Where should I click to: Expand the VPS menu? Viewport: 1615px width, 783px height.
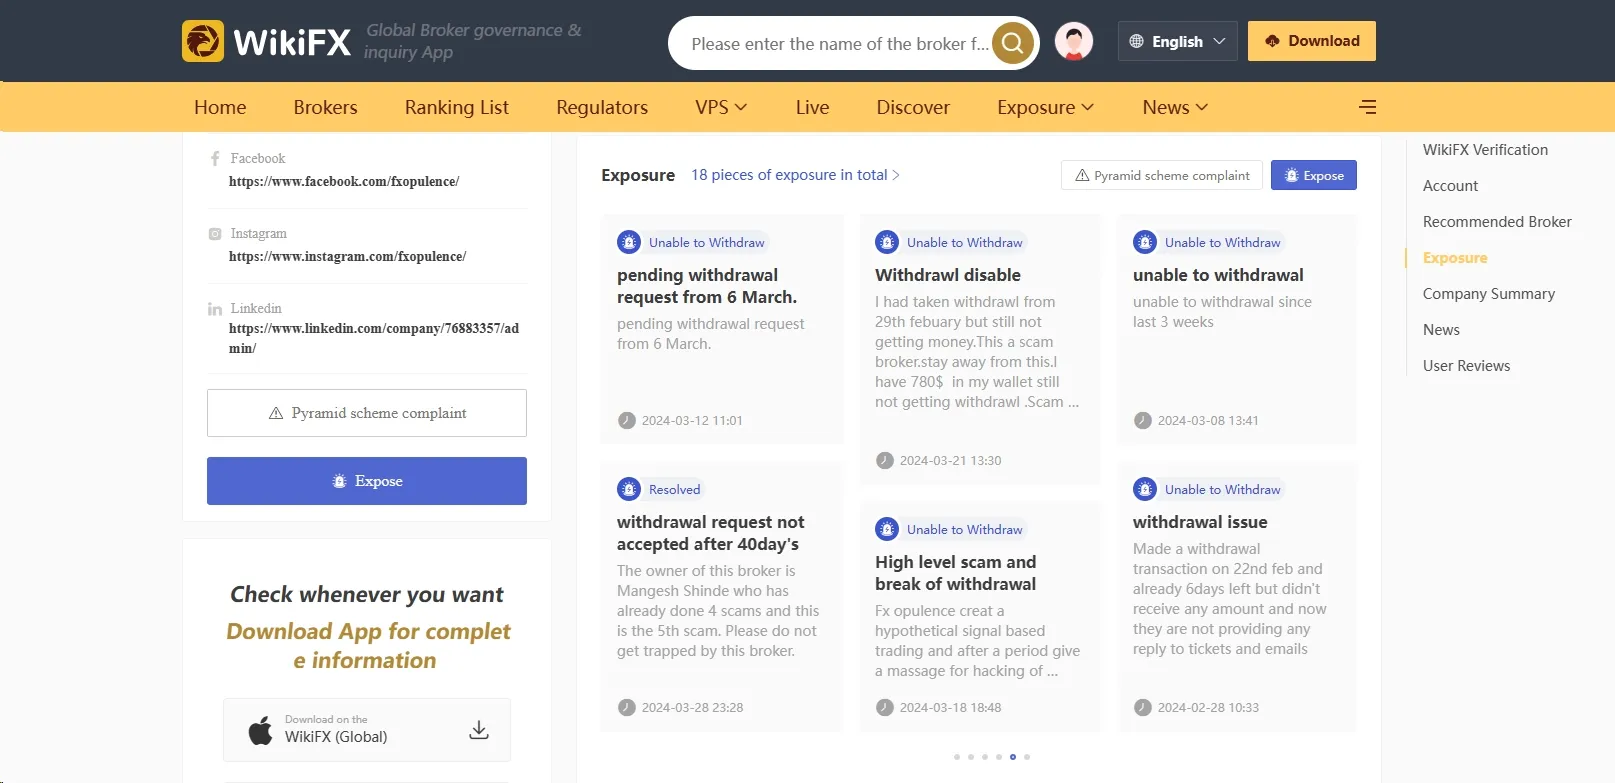point(721,107)
